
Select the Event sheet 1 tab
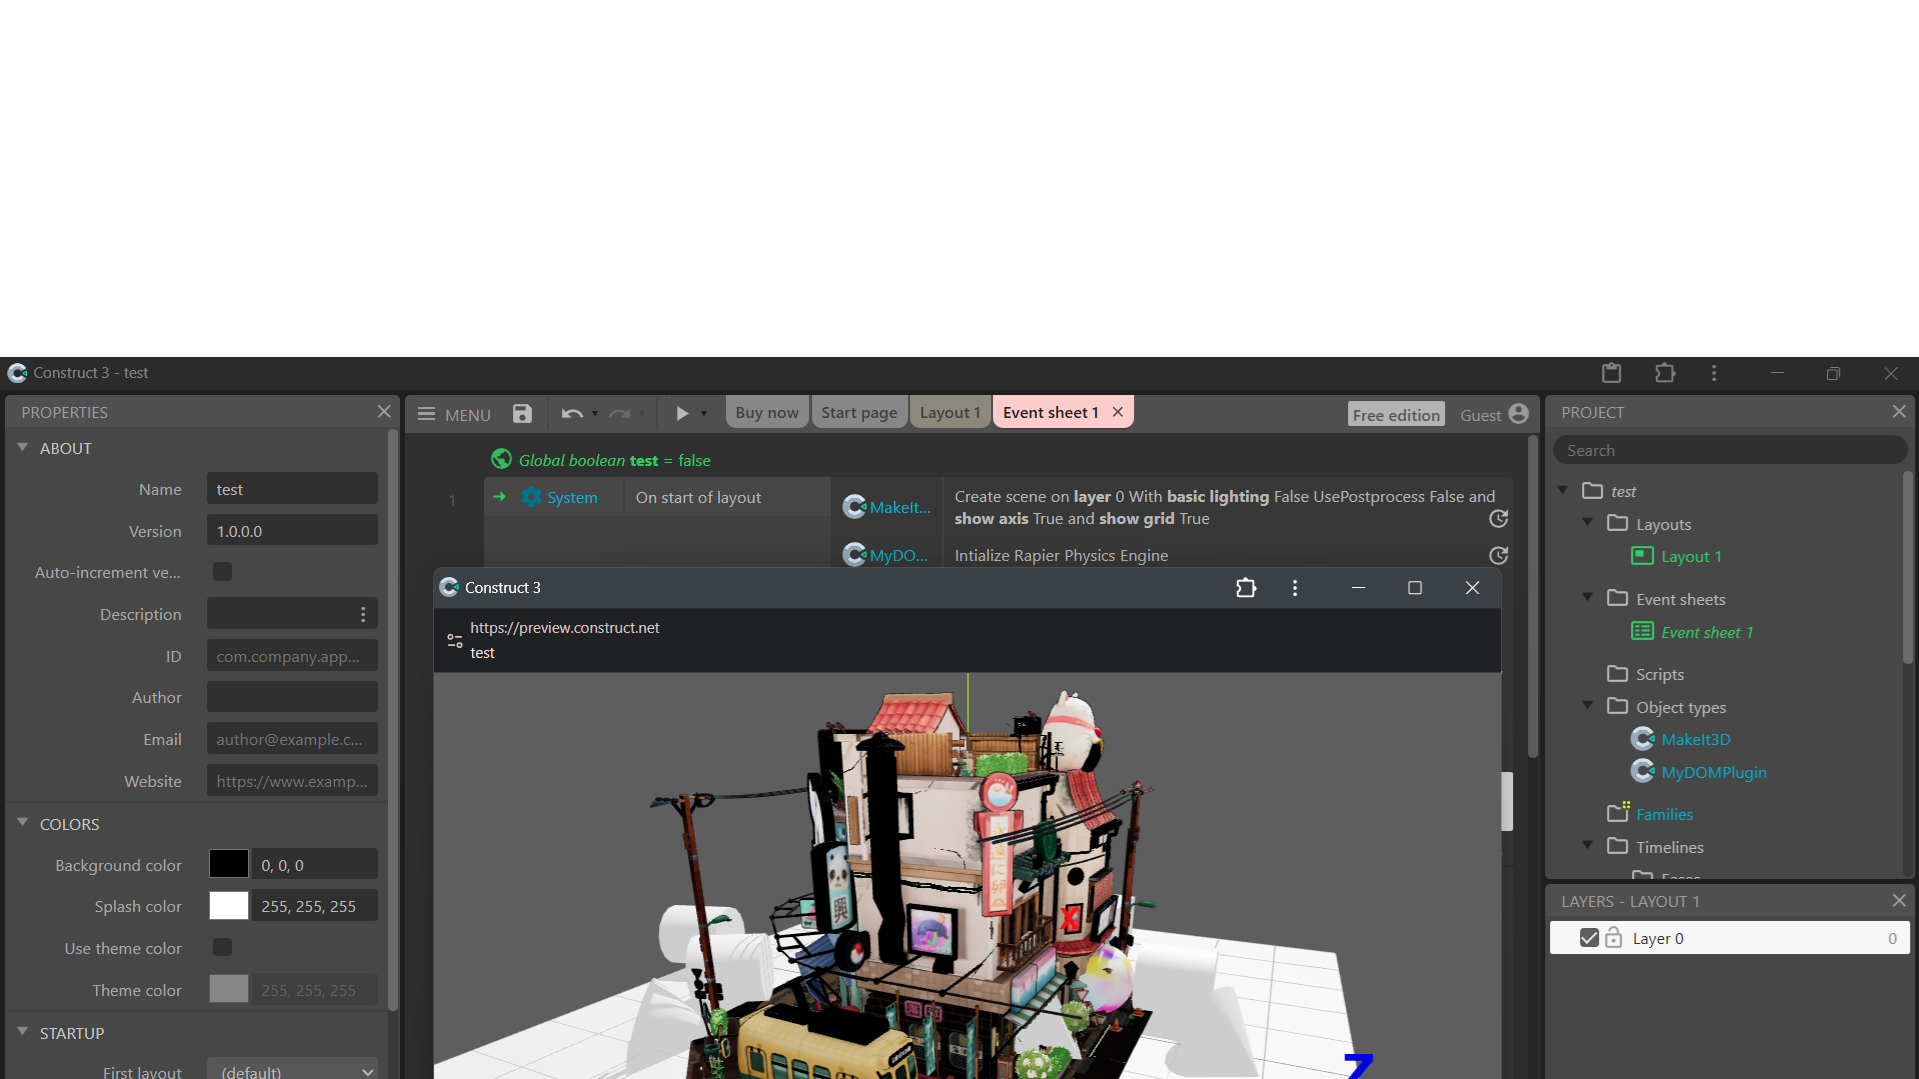[1051, 413]
